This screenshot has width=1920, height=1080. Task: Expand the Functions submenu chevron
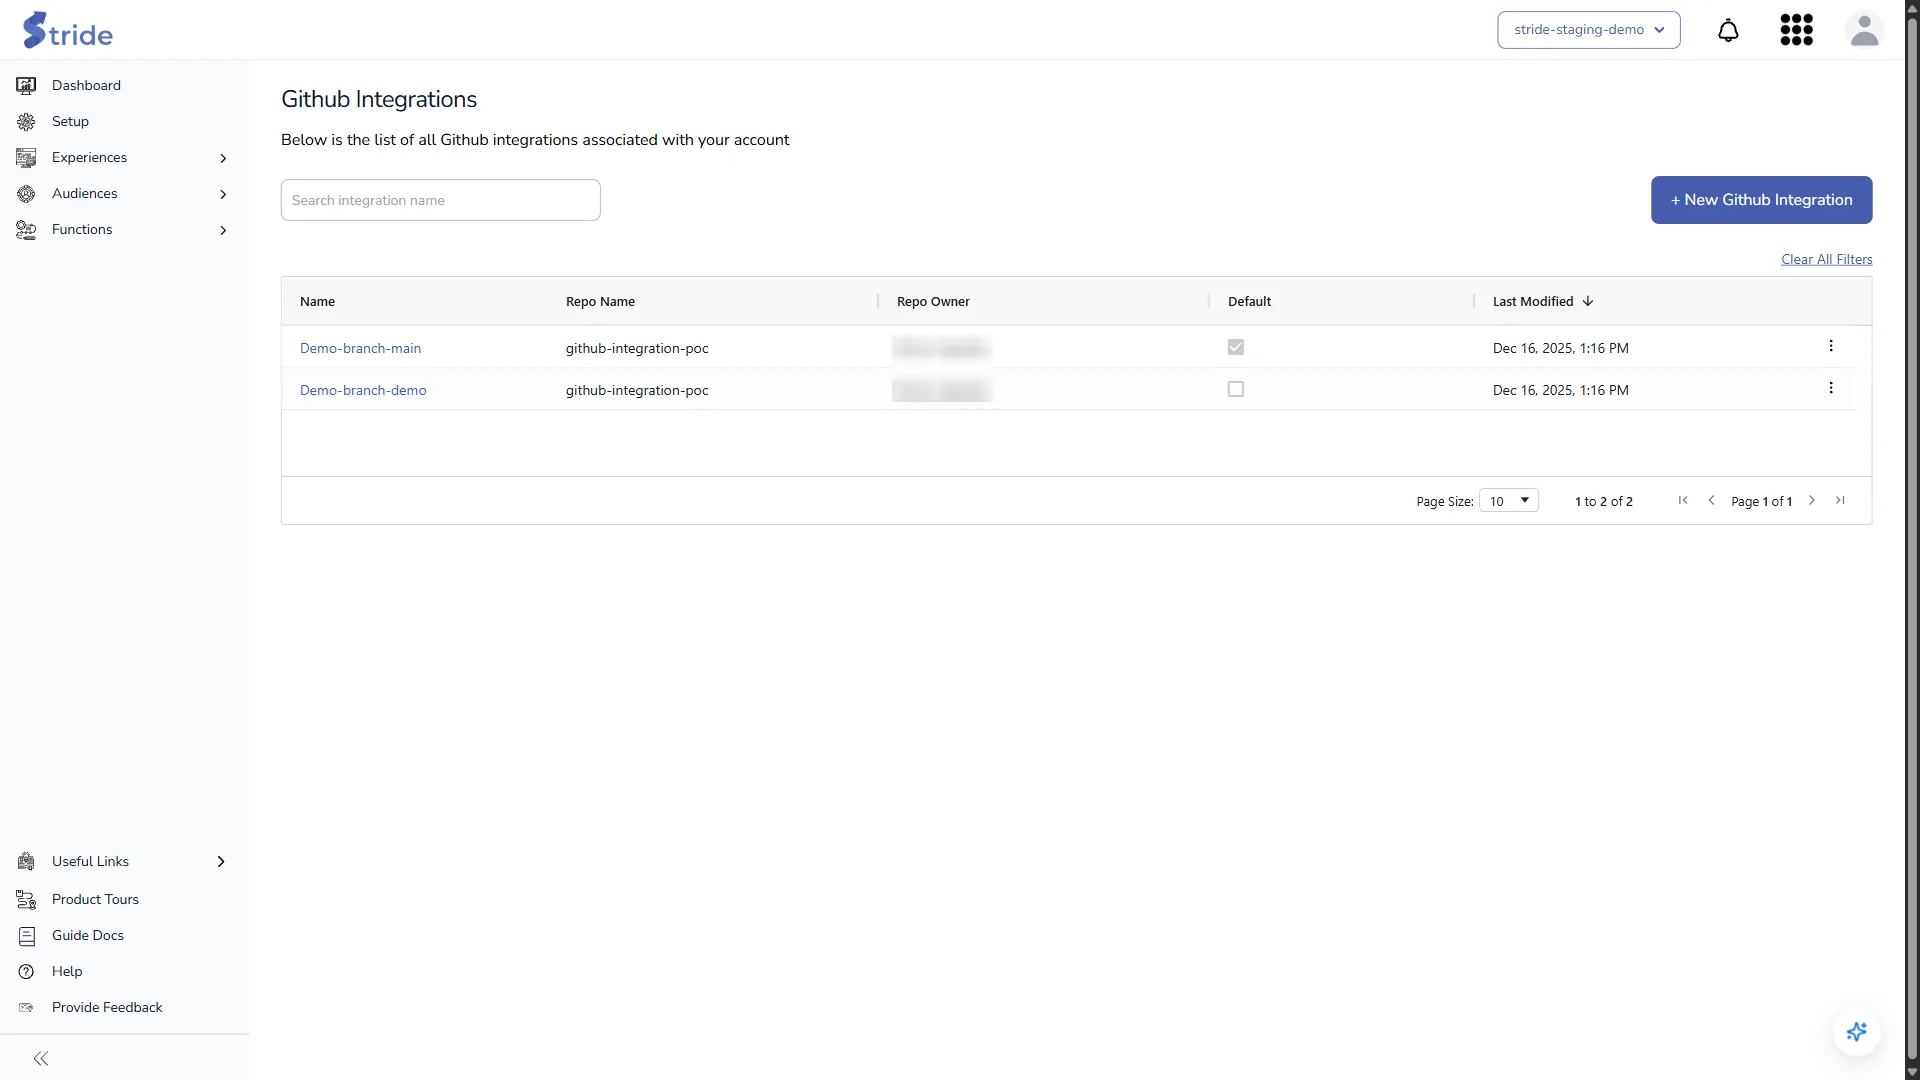tap(223, 230)
